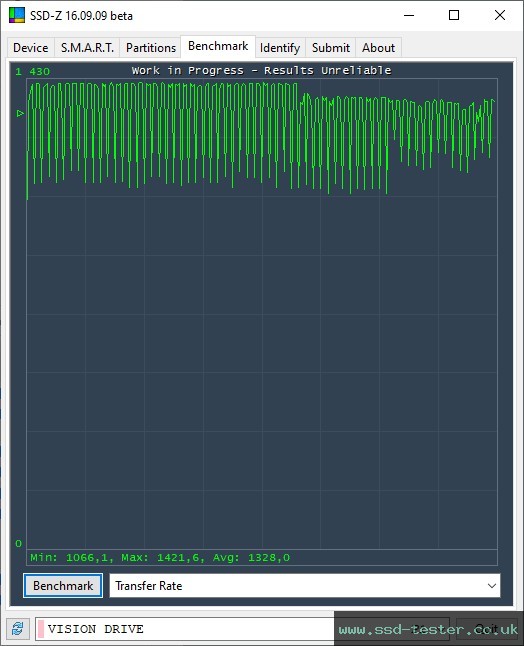Click the SSD-Z application icon

click(17, 15)
